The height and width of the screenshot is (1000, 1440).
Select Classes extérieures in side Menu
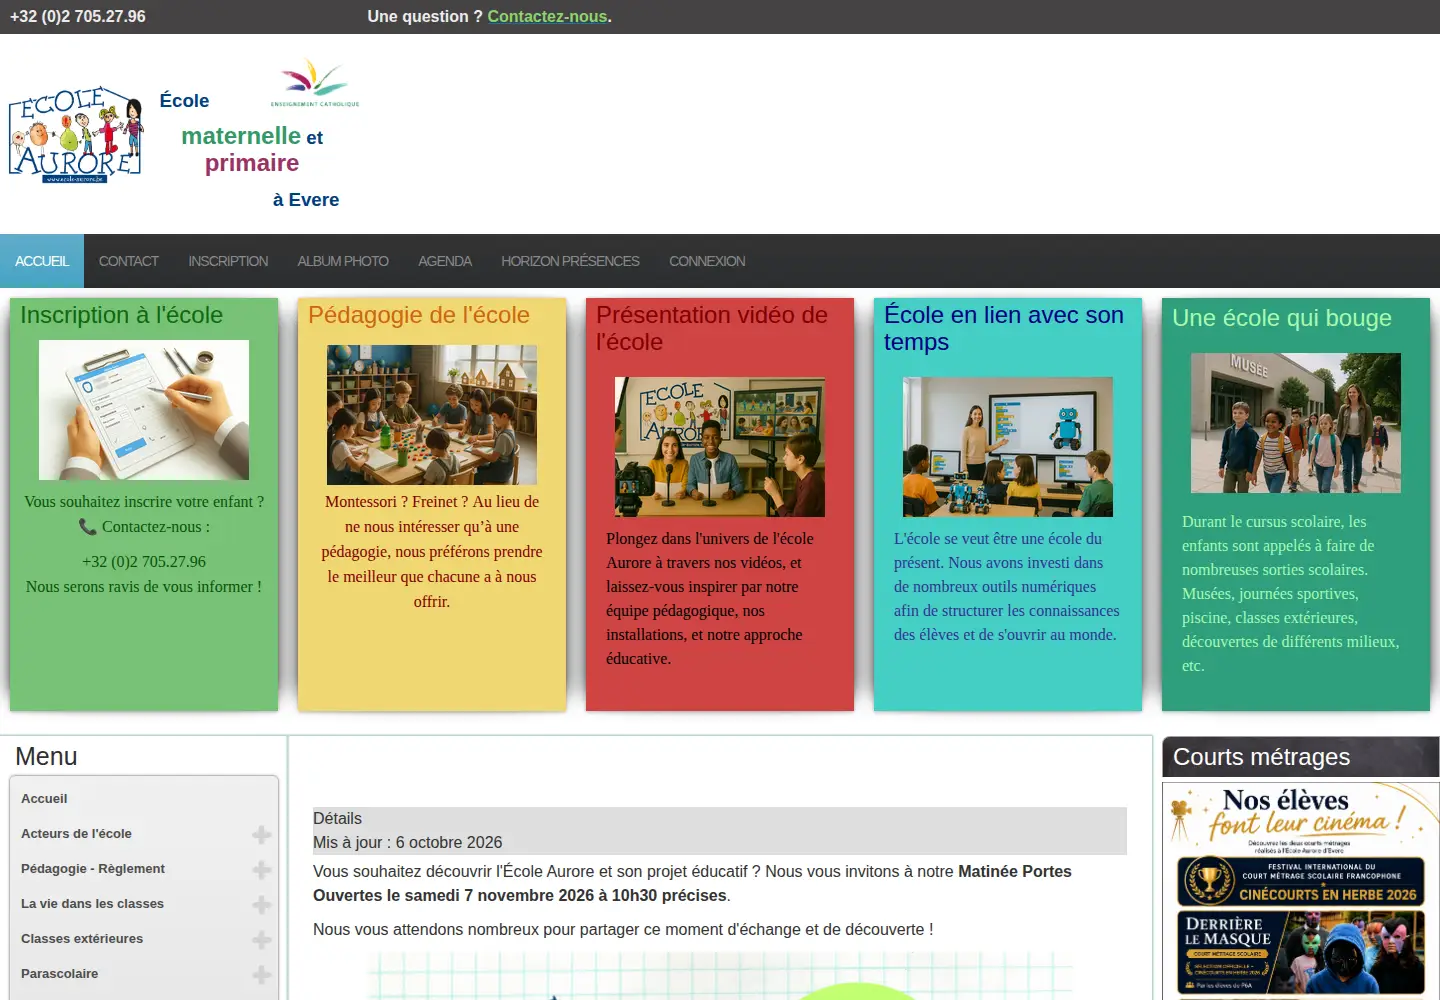click(x=82, y=939)
